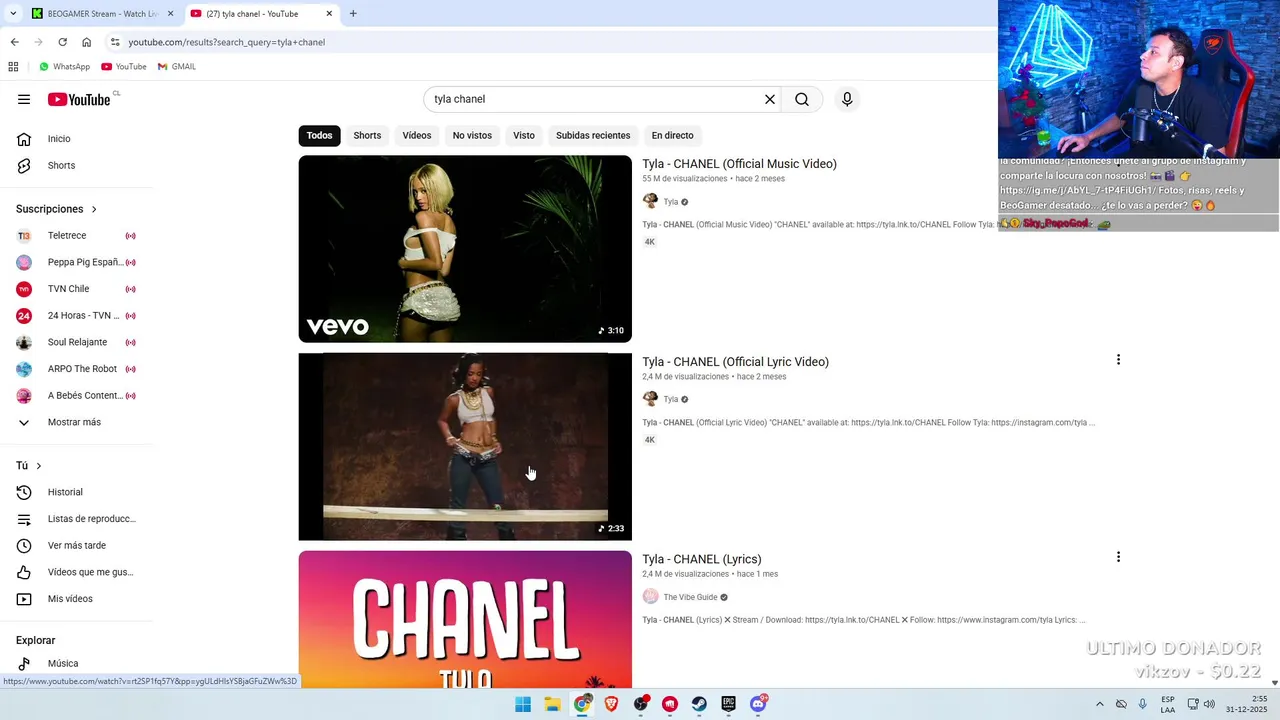
Task: Start voice search with microphone icon
Action: [847, 99]
